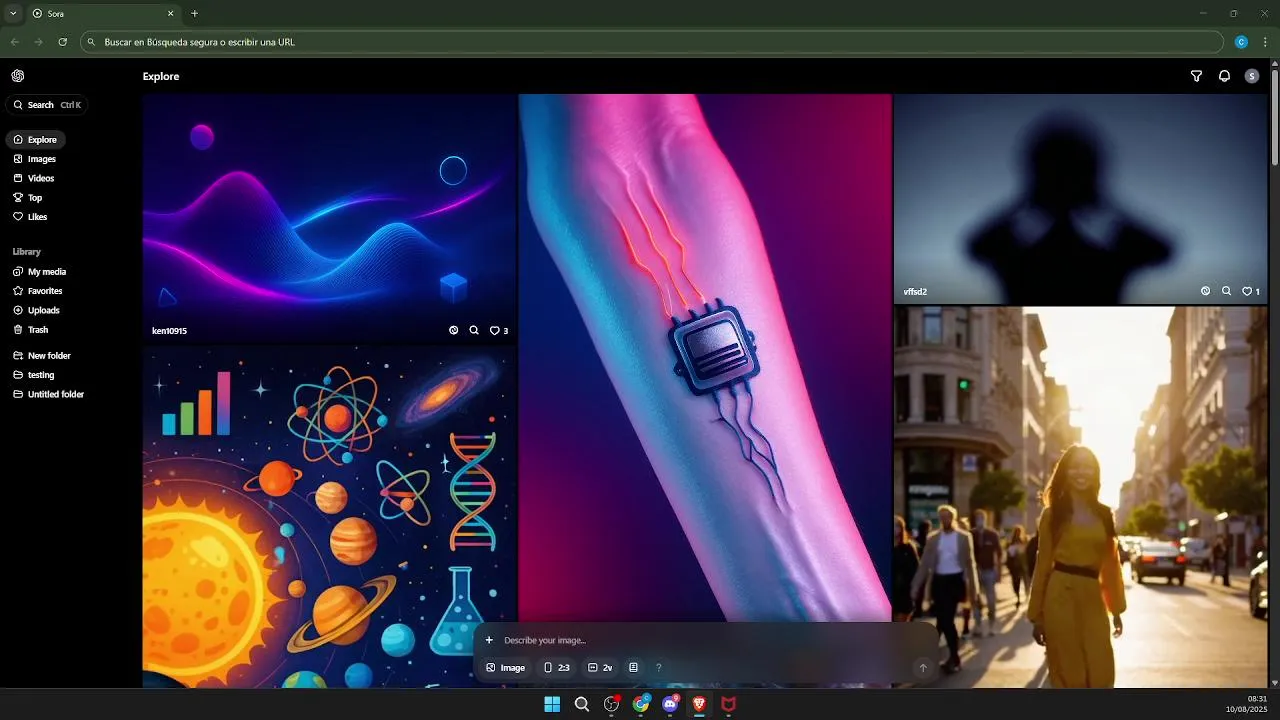Open the 2:3 aspect ratio dropdown

(x=556, y=668)
